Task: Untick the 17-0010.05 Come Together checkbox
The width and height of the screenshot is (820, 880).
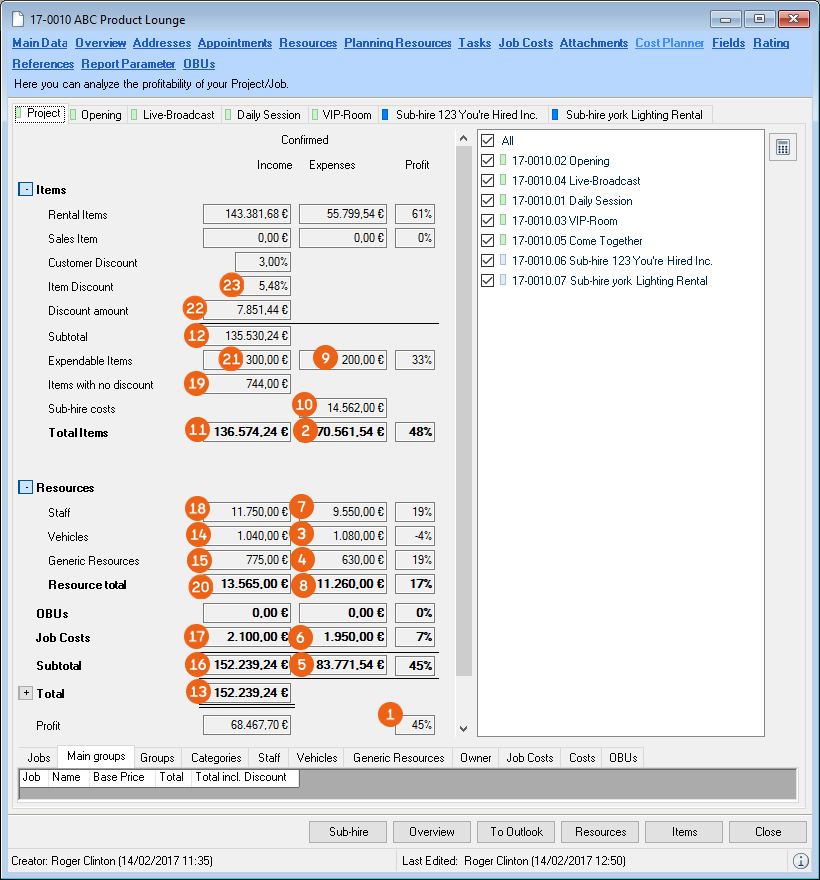Action: [x=487, y=241]
